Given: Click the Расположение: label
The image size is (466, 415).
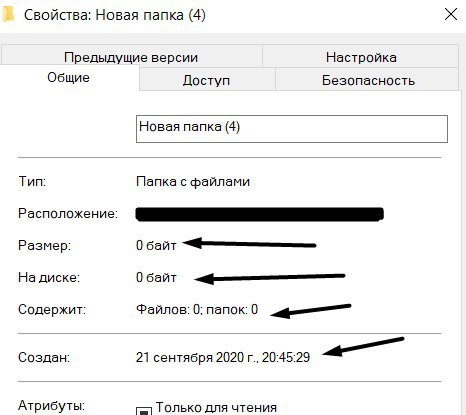Looking at the screenshot, I should (68, 213).
